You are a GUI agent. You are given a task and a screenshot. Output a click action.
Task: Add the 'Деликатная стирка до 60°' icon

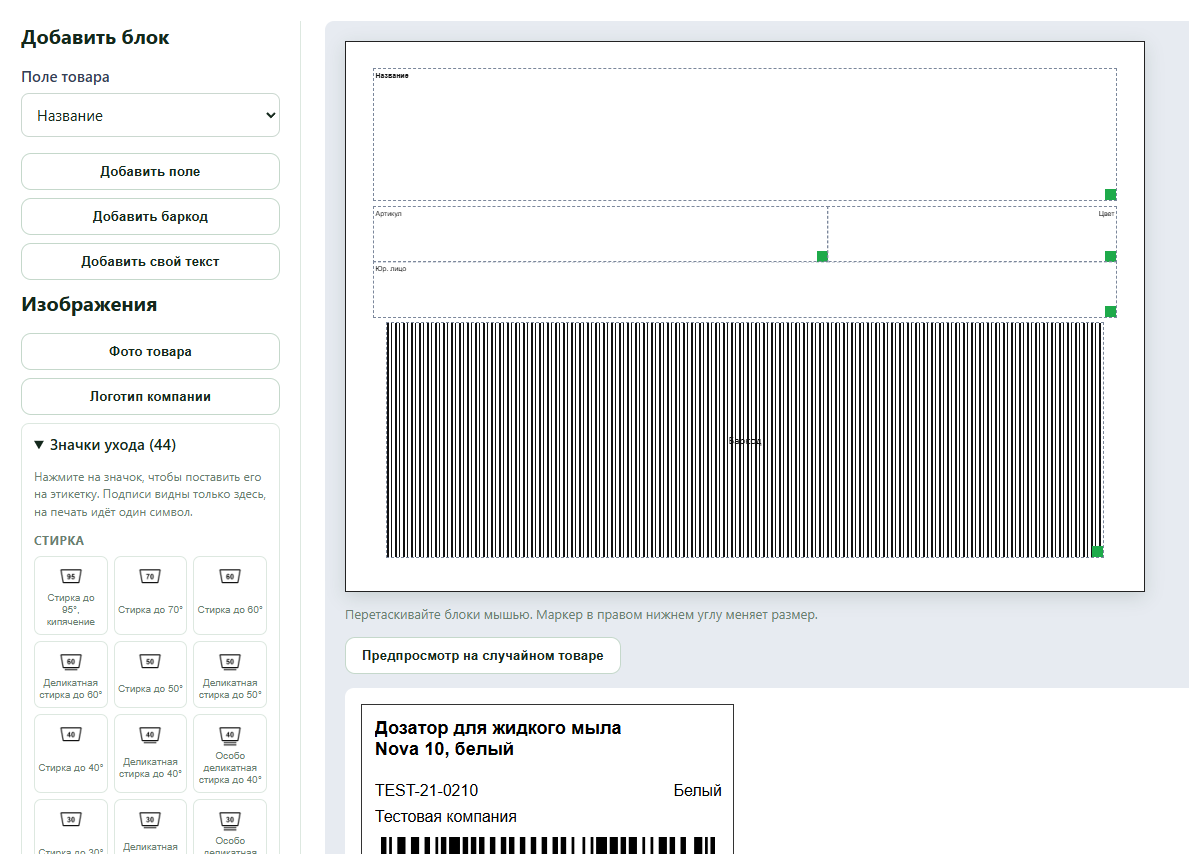pos(71,674)
